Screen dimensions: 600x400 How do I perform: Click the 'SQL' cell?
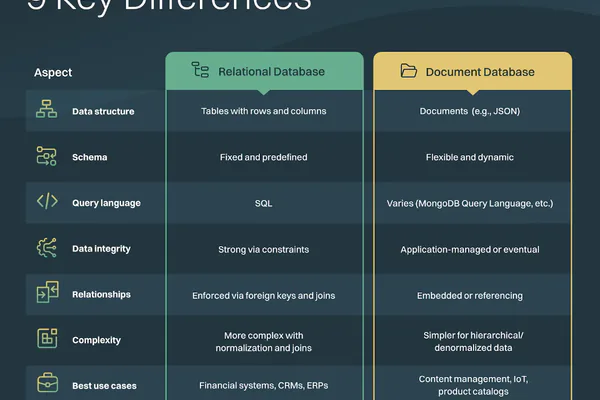[x=264, y=203]
